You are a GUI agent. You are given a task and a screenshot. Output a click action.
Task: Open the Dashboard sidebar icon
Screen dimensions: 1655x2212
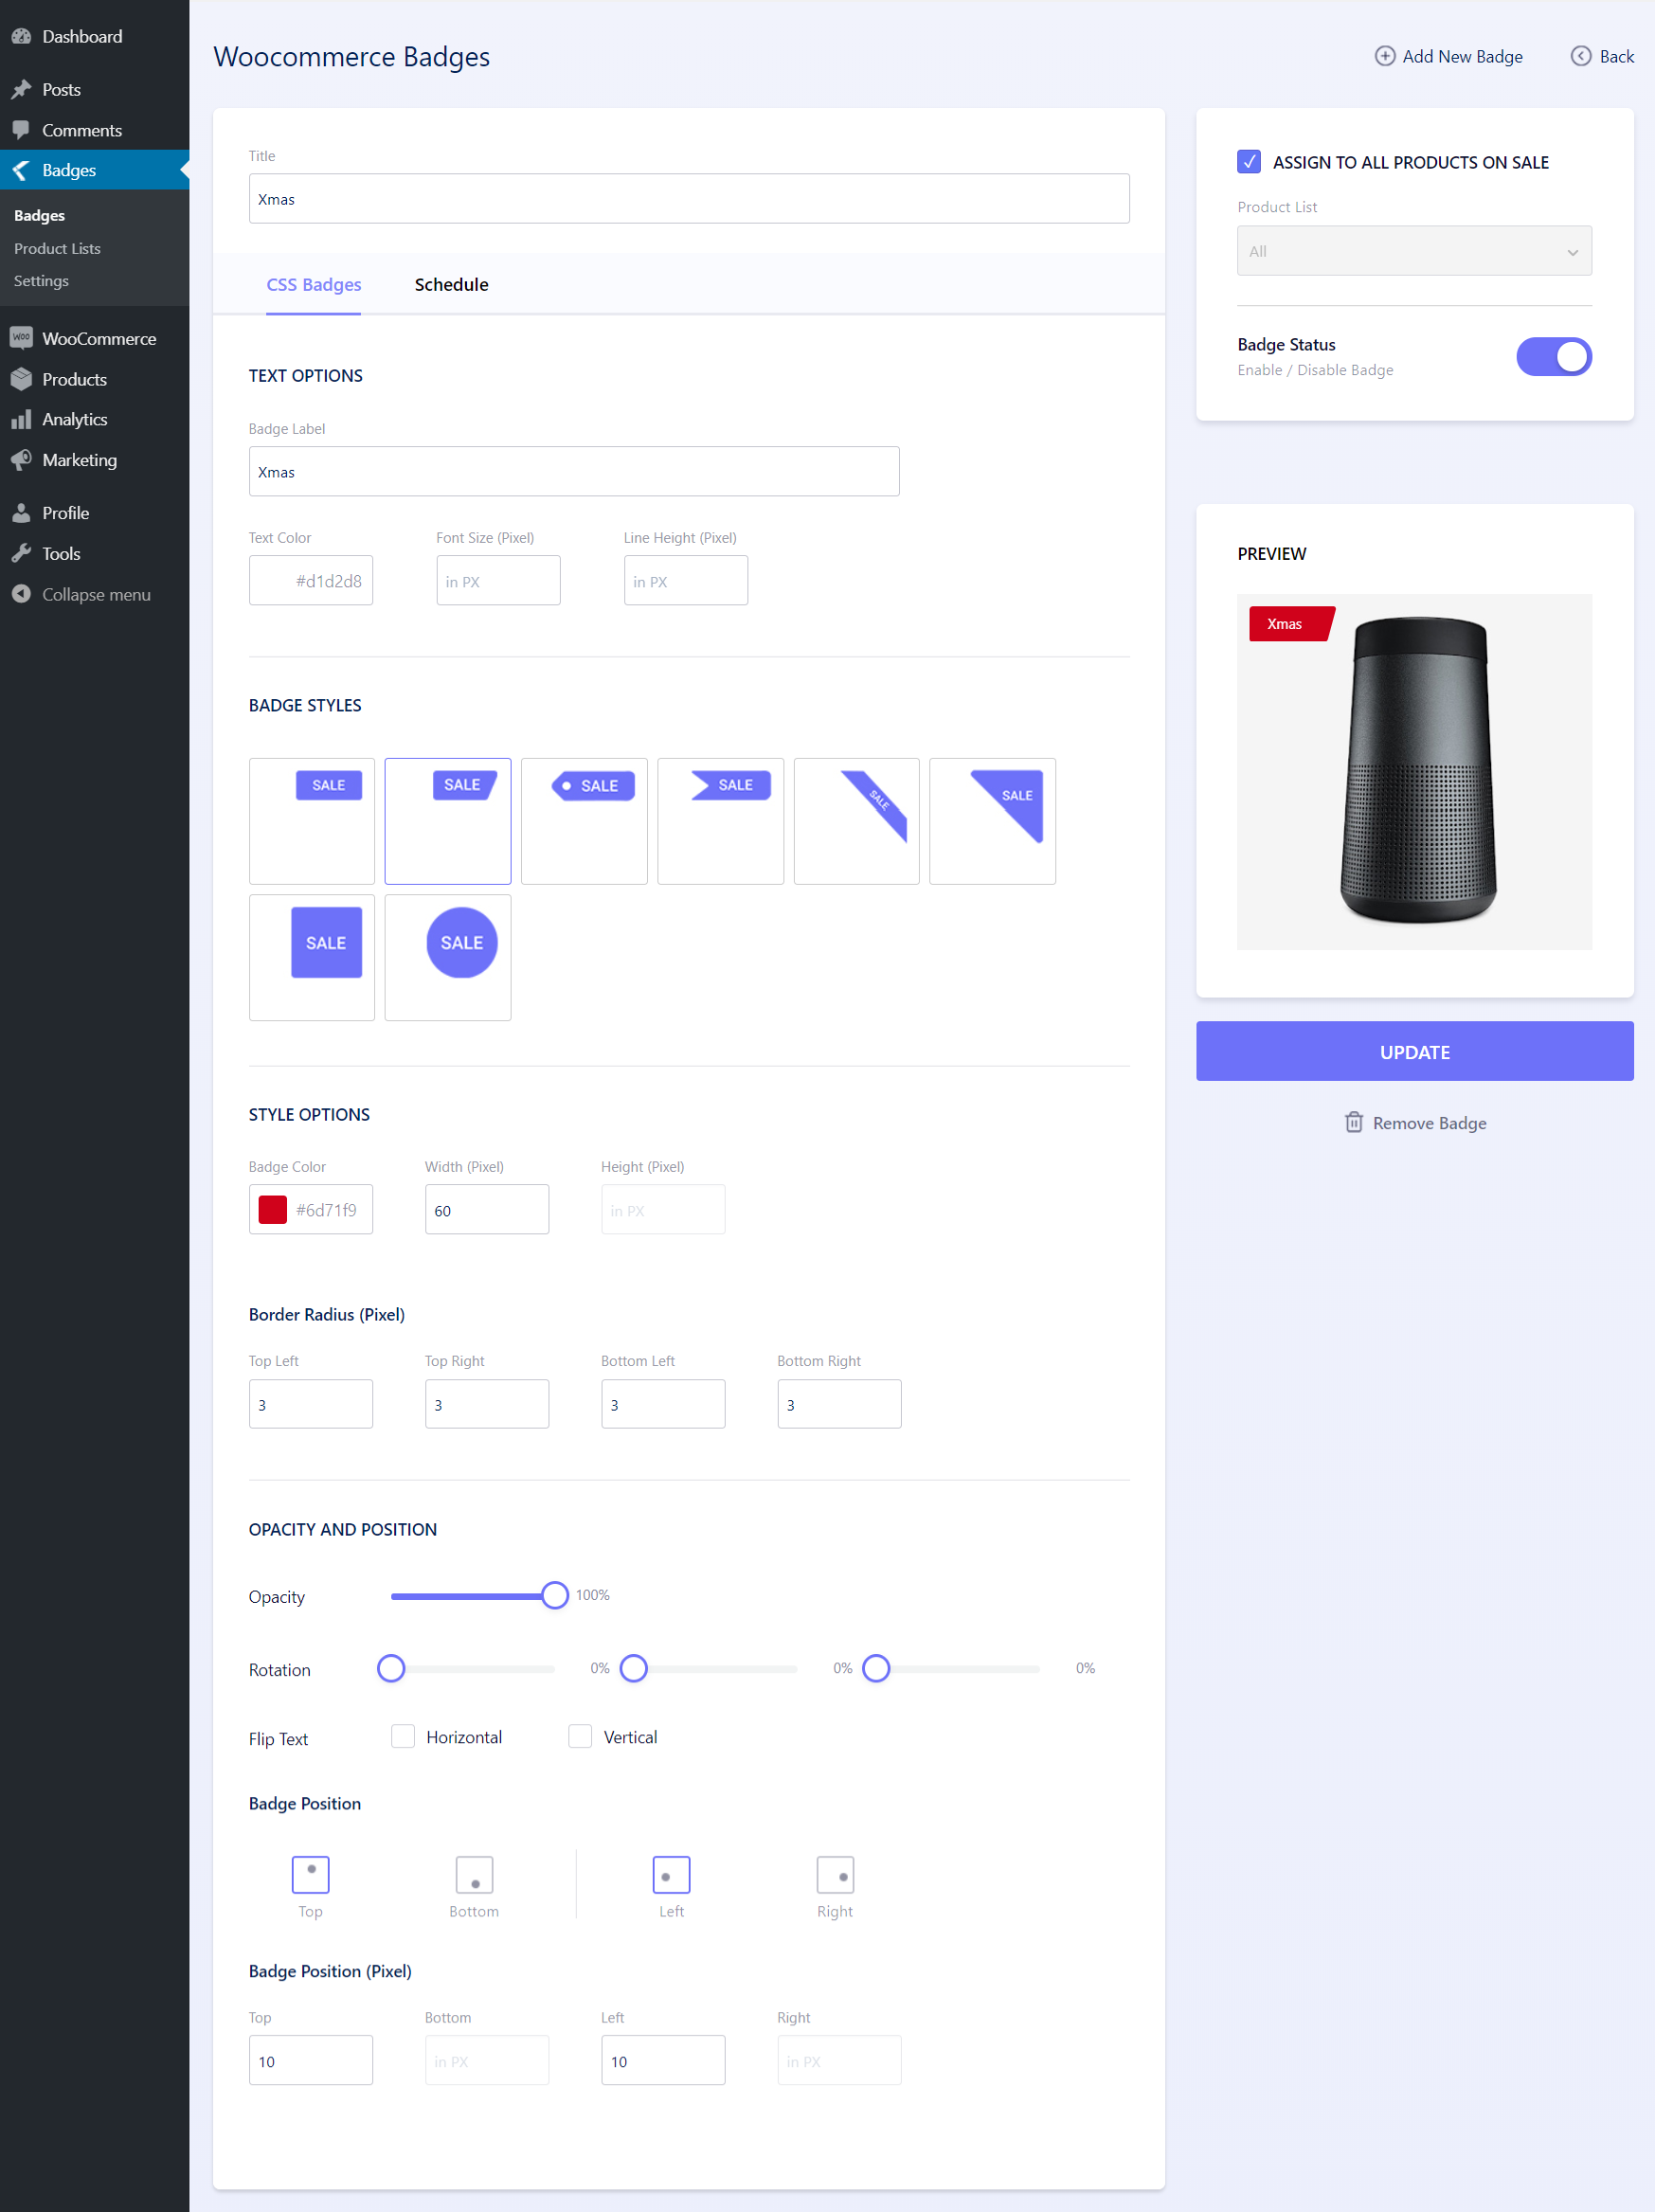[21, 36]
